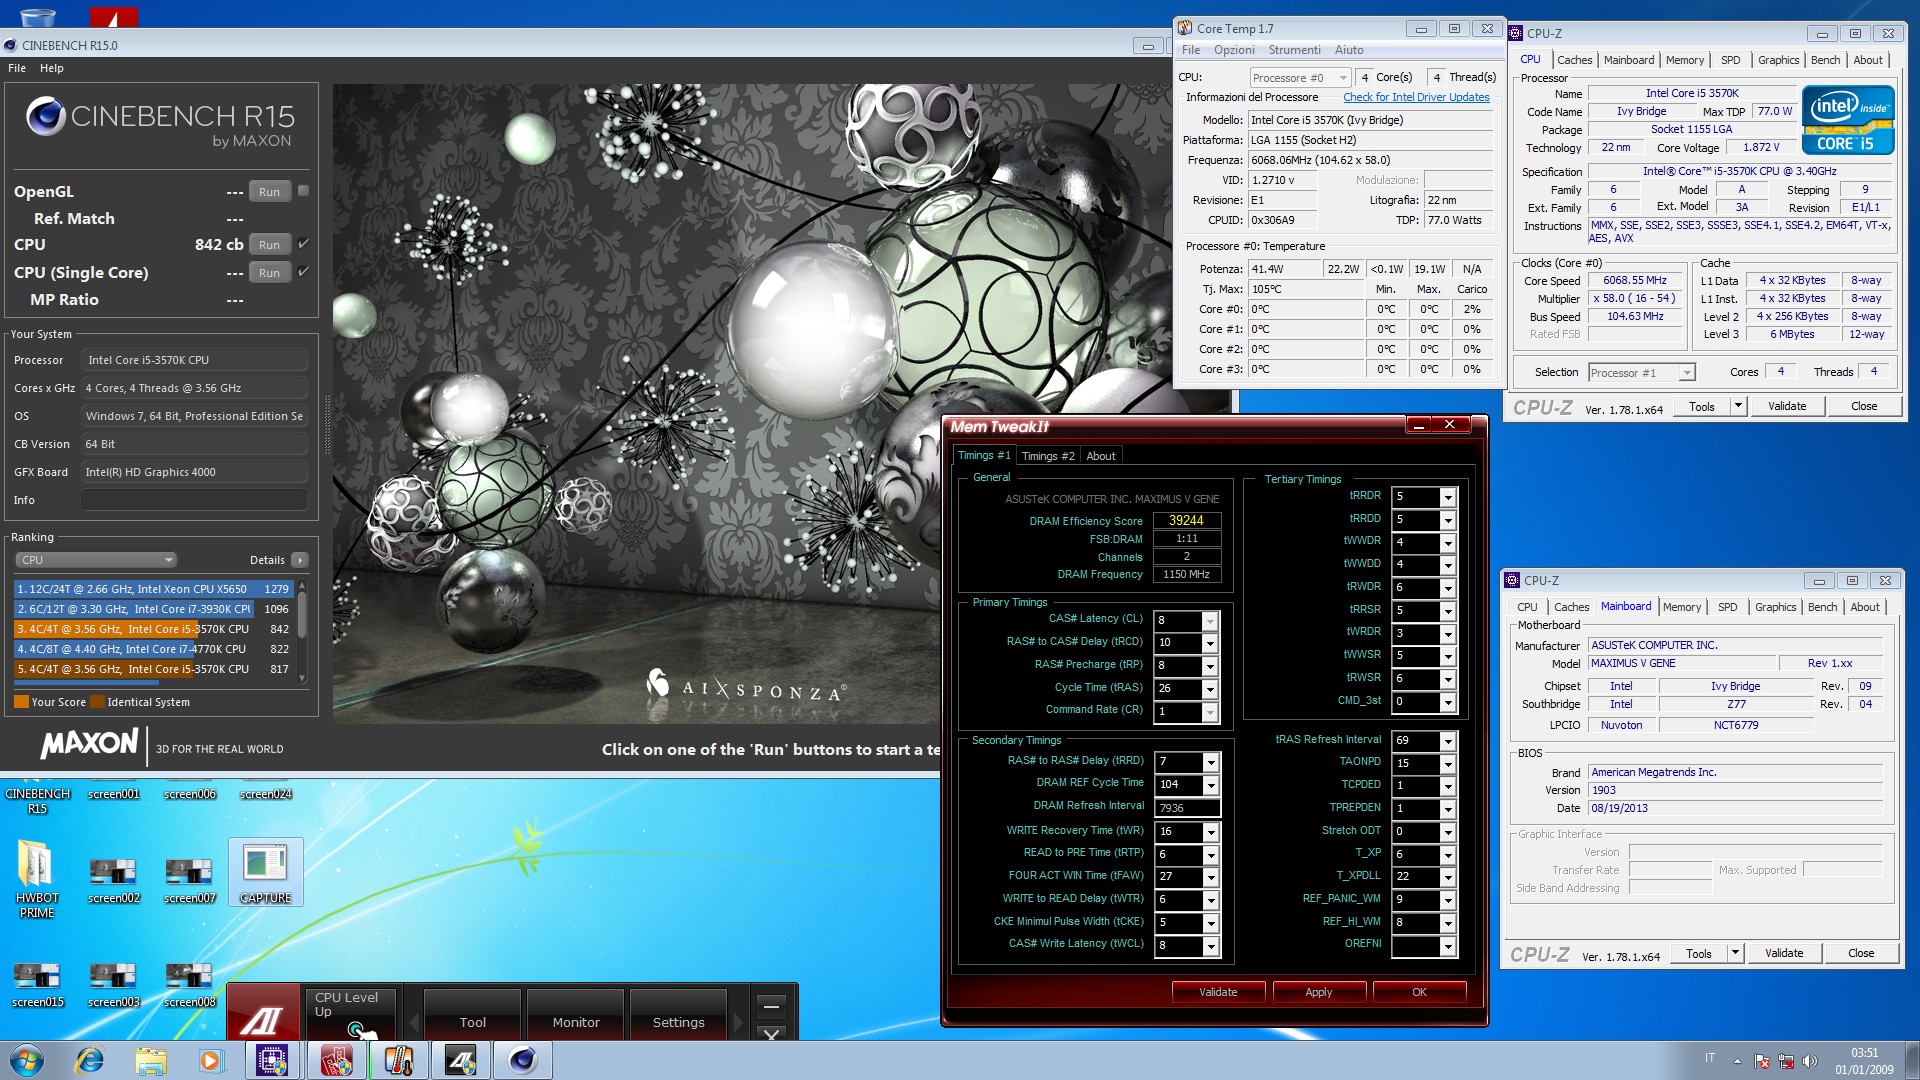Select ranking entry Intel Xeon CPU X5650
The image size is (1920, 1080).
[x=152, y=589]
